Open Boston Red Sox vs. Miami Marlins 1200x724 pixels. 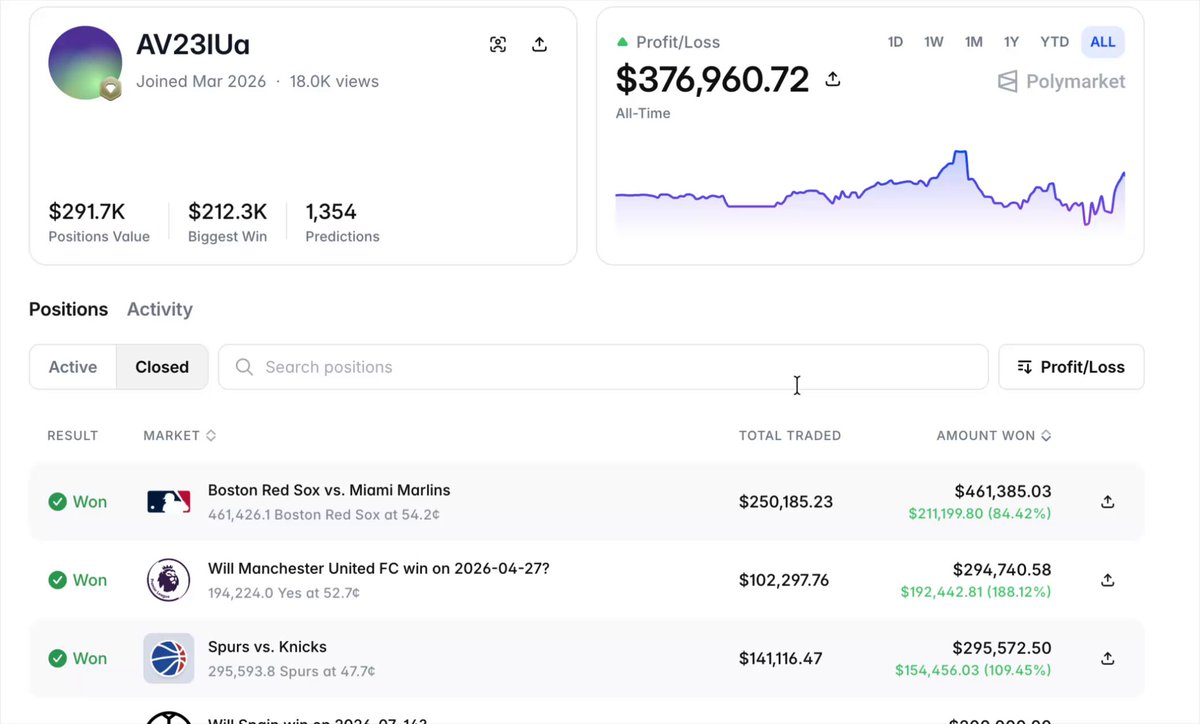(329, 491)
